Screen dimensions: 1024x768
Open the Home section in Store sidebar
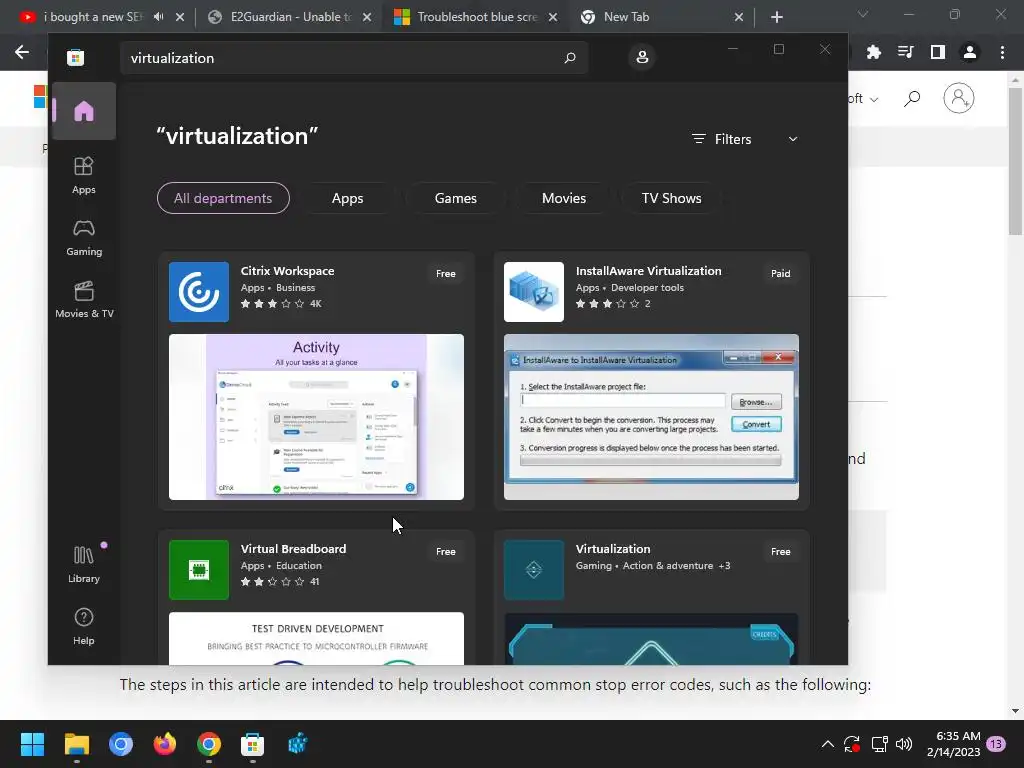[84, 112]
